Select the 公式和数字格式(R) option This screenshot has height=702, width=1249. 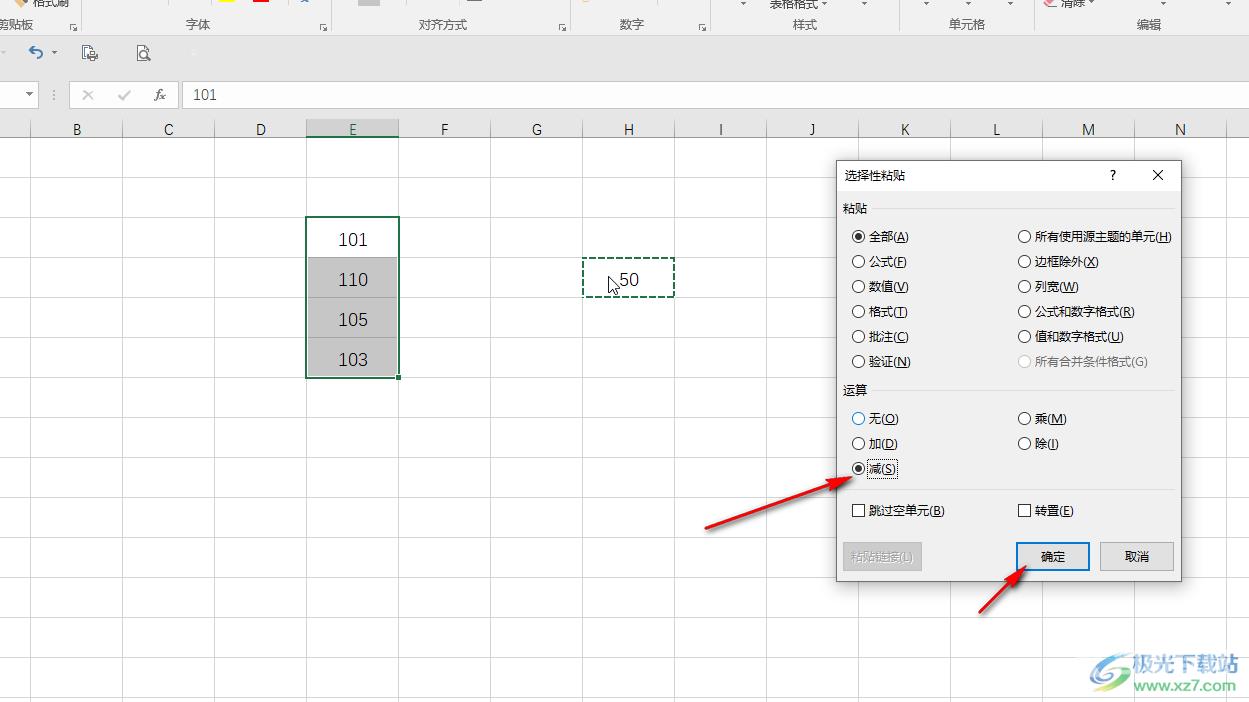coord(1076,312)
